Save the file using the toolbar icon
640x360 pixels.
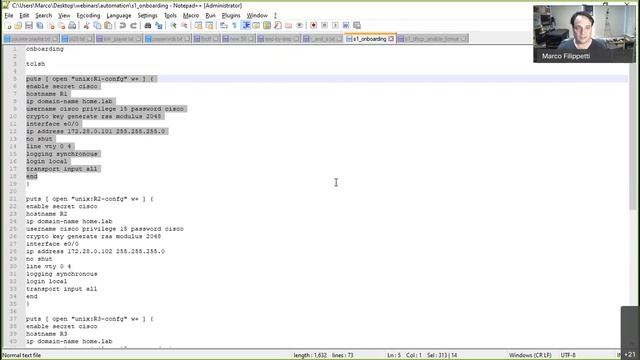[x=29, y=26]
